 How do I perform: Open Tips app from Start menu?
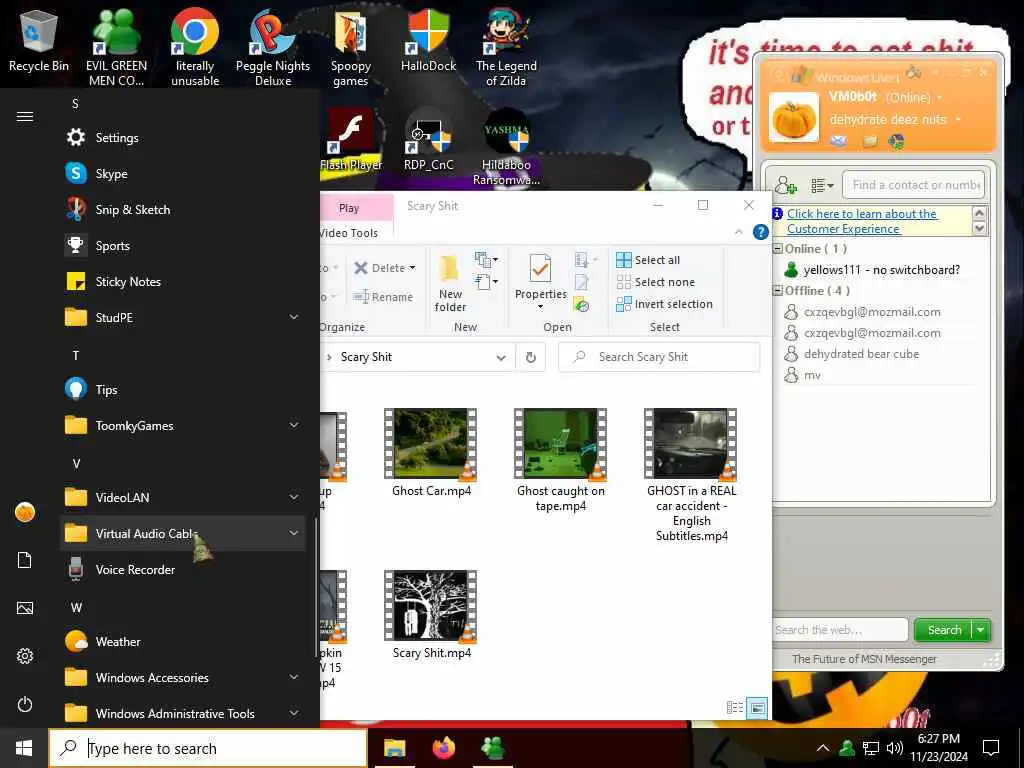point(183,389)
